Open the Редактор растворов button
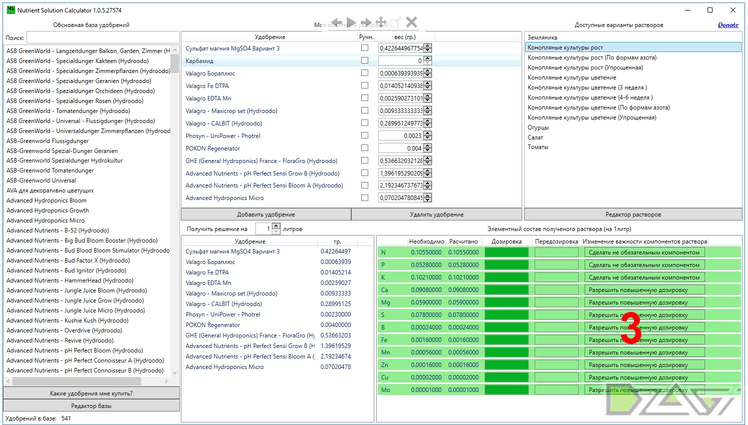 pyautogui.click(x=633, y=214)
